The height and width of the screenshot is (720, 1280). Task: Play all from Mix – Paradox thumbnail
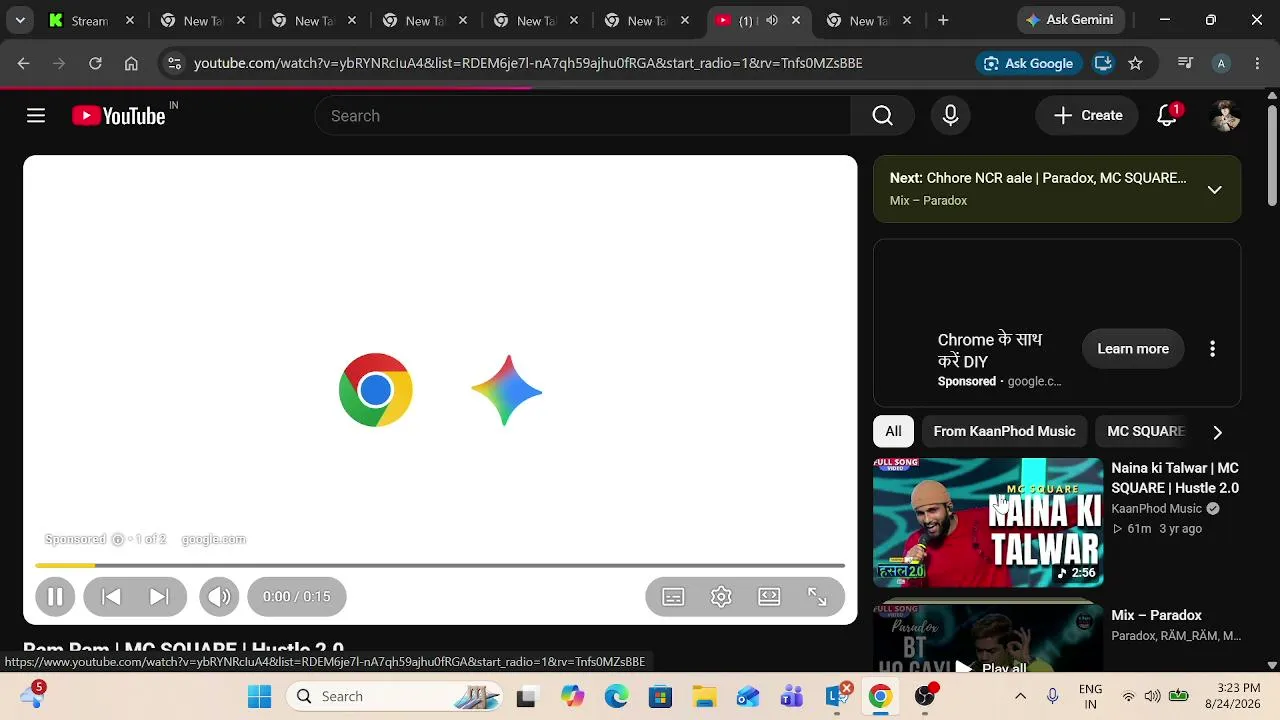(x=988, y=638)
